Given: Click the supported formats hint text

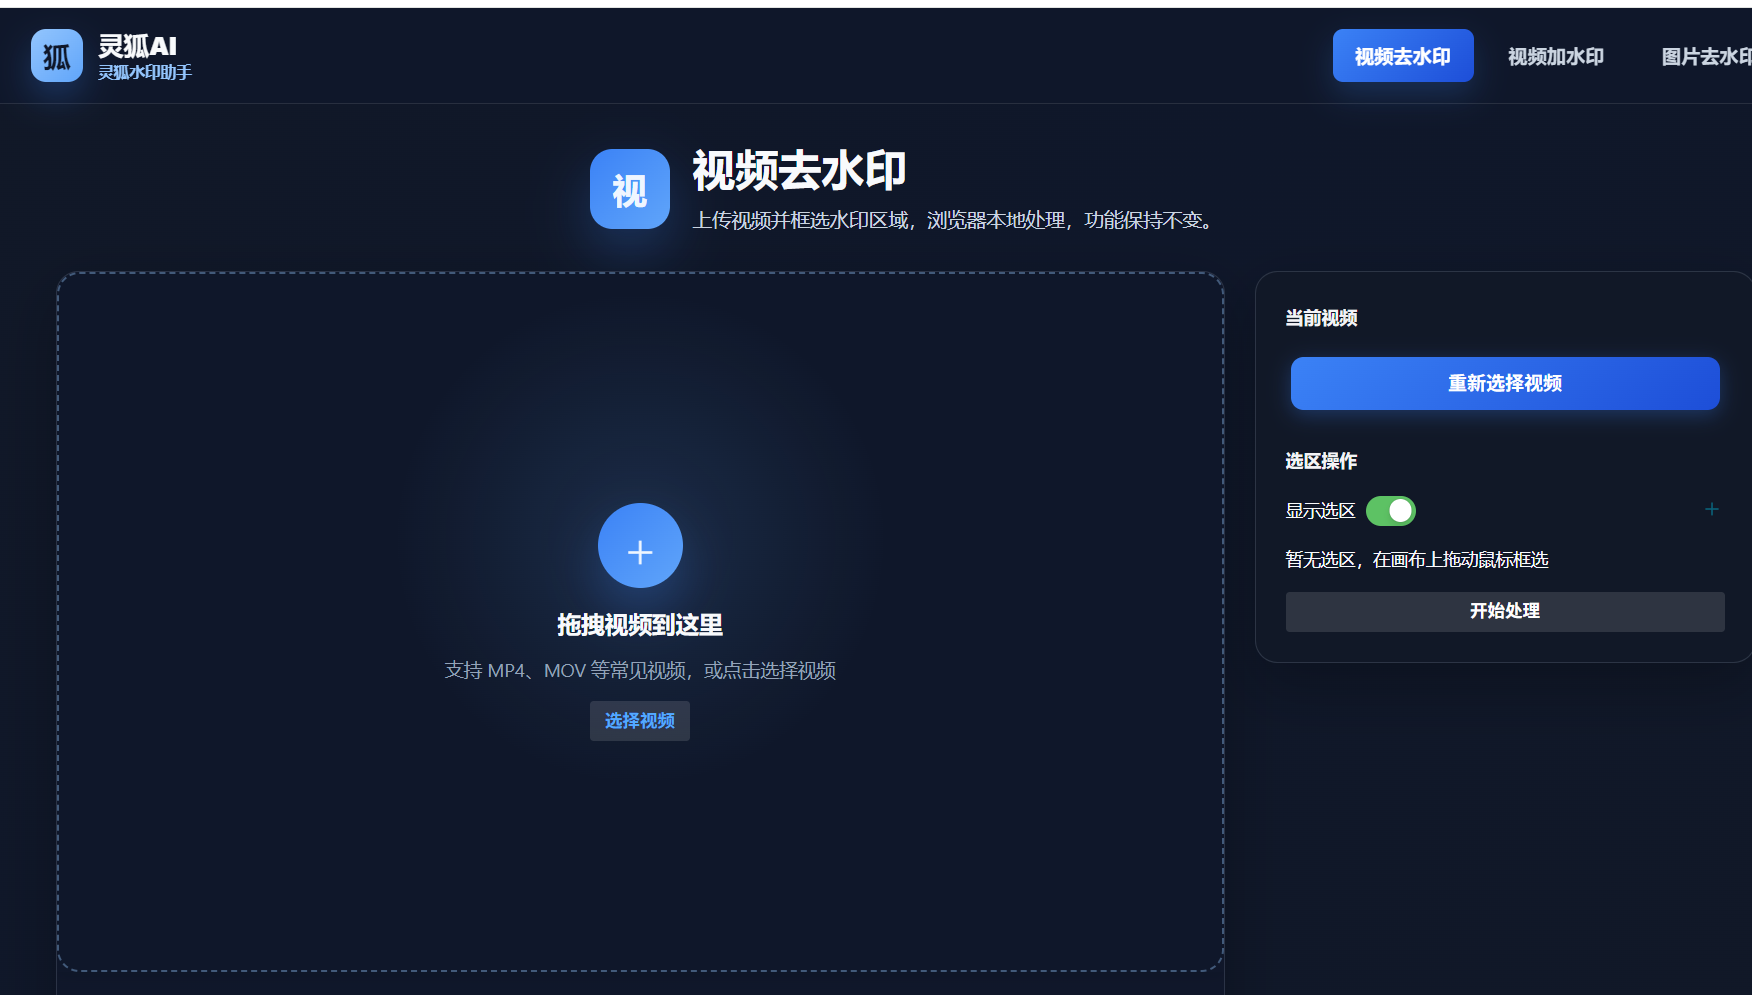Looking at the screenshot, I should (x=640, y=671).
